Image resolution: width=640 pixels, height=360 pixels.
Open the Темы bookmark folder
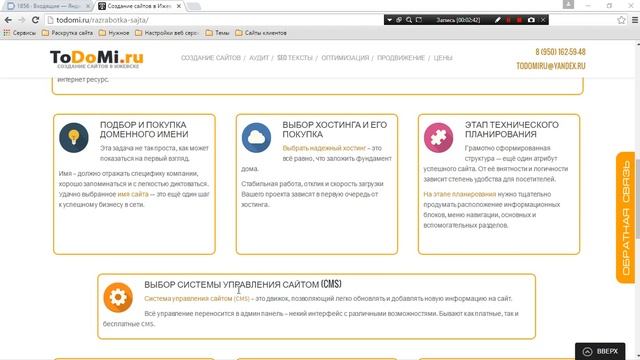(218, 33)
